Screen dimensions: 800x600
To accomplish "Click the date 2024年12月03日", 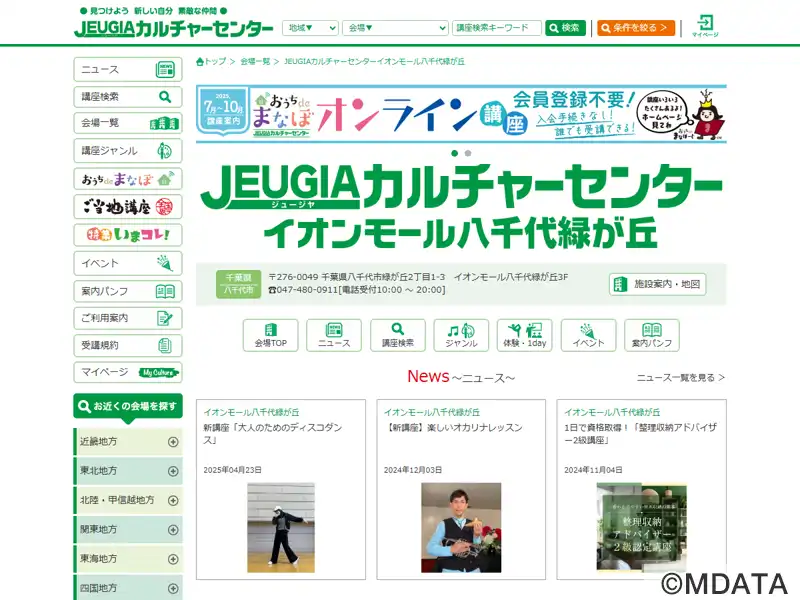I will point(413,470).
